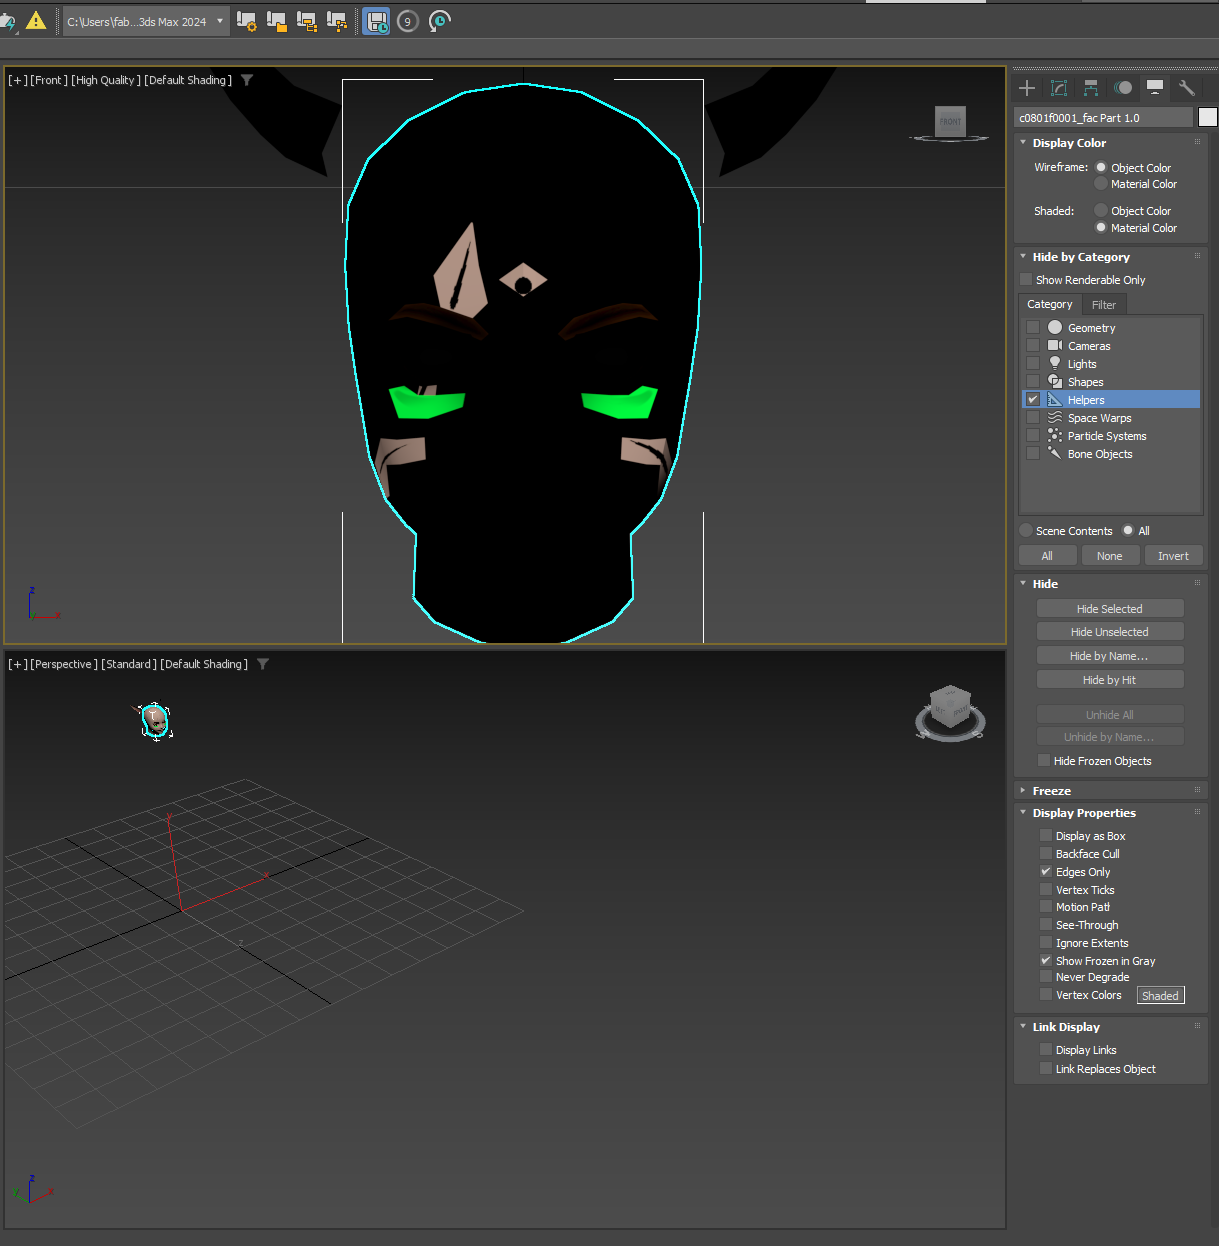Open the Motion panel icon
This screenshot has width=1219, height=1246.
coord(1123,88)
